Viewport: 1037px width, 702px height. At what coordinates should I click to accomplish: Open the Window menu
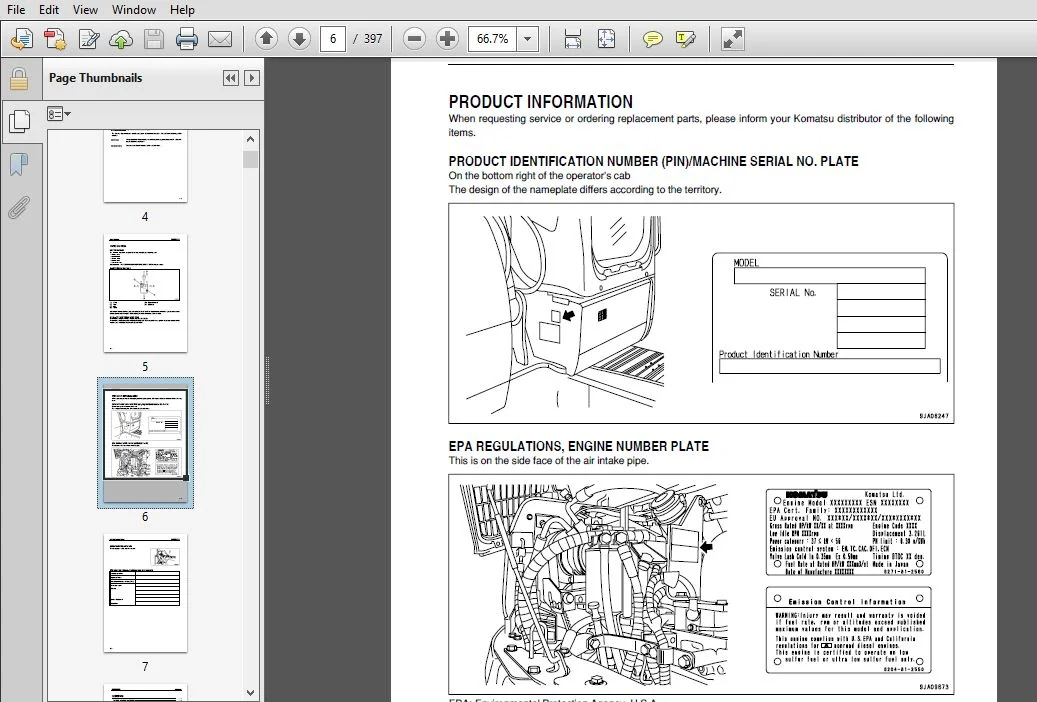[x=134, y=10]
